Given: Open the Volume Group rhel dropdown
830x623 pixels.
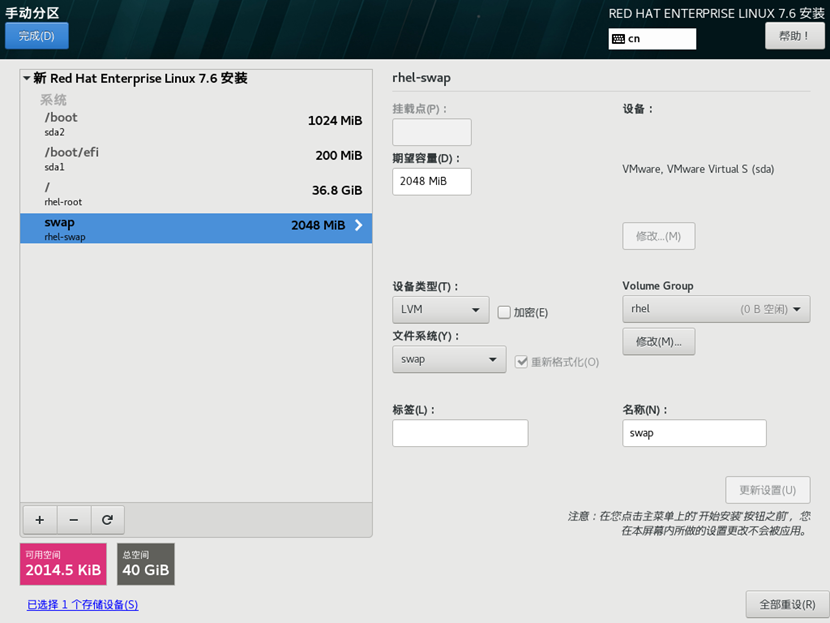Looking at the screenshot, I should [x=716, y=309].
